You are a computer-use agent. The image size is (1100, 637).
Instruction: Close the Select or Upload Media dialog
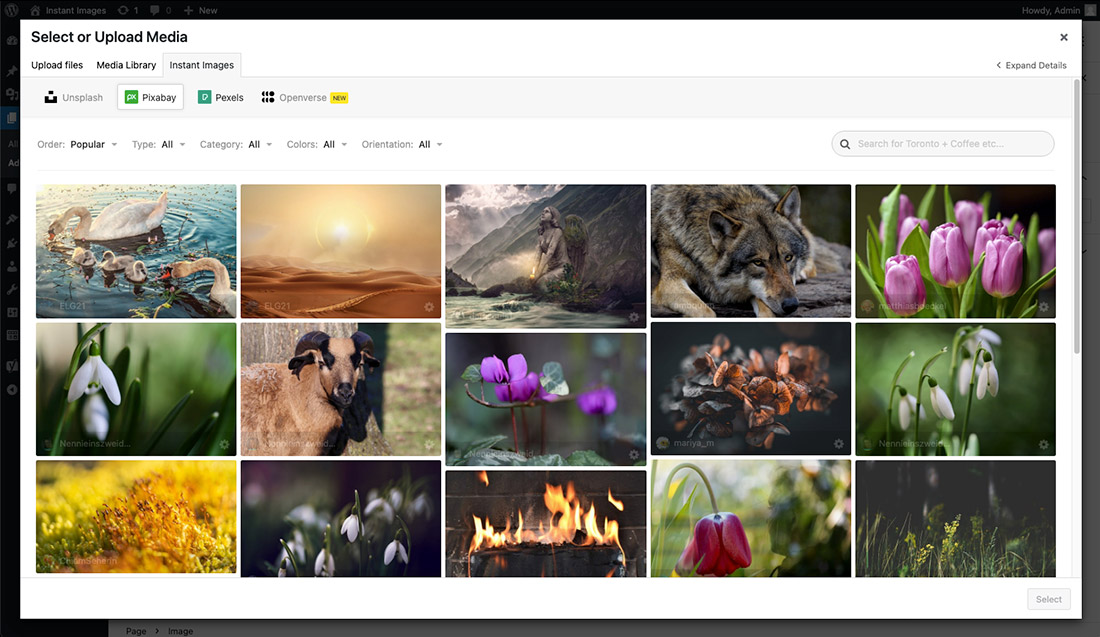1064,37
